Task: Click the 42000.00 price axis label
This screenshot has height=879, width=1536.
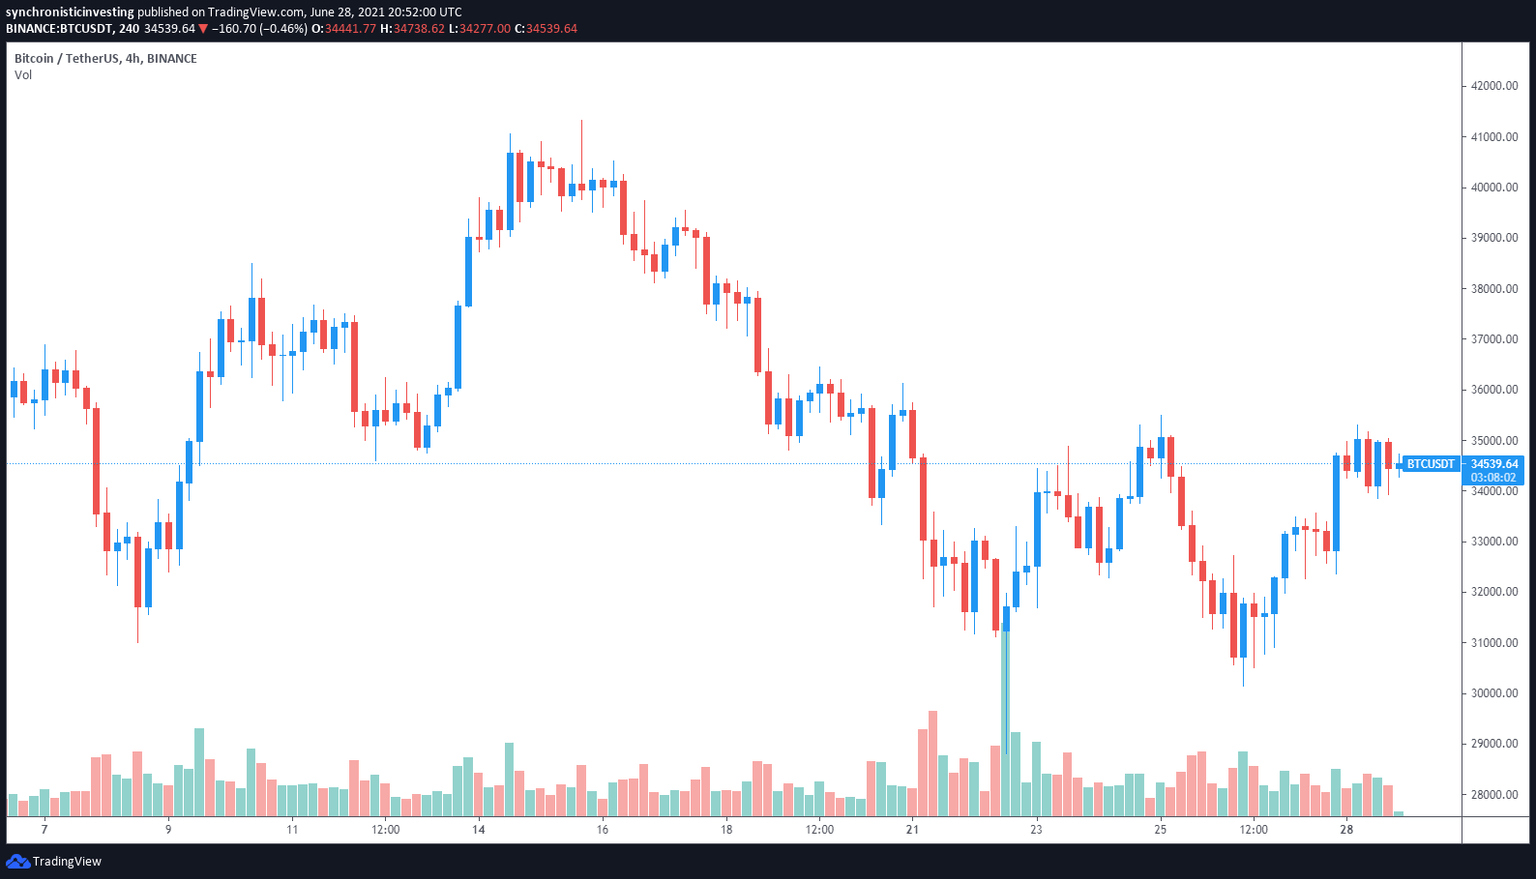Action: [x=1494, y=86]
